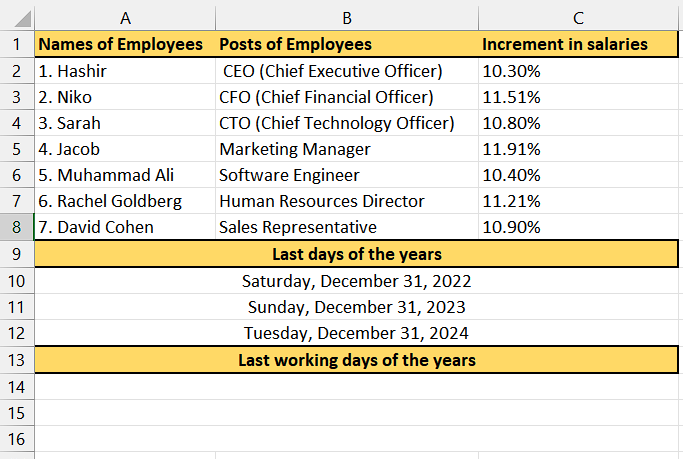Click the Names of Employees header cell

click(x=125, y=44)
